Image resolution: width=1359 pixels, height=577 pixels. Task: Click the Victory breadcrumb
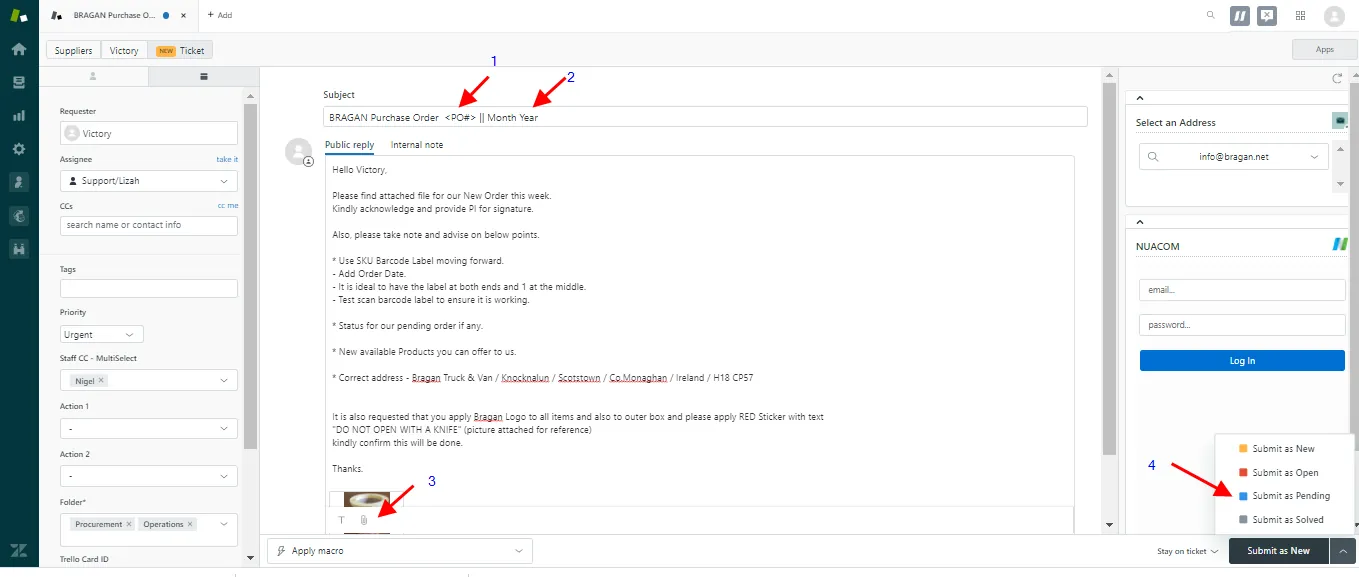pyautogui.click(x=124, y=50)
